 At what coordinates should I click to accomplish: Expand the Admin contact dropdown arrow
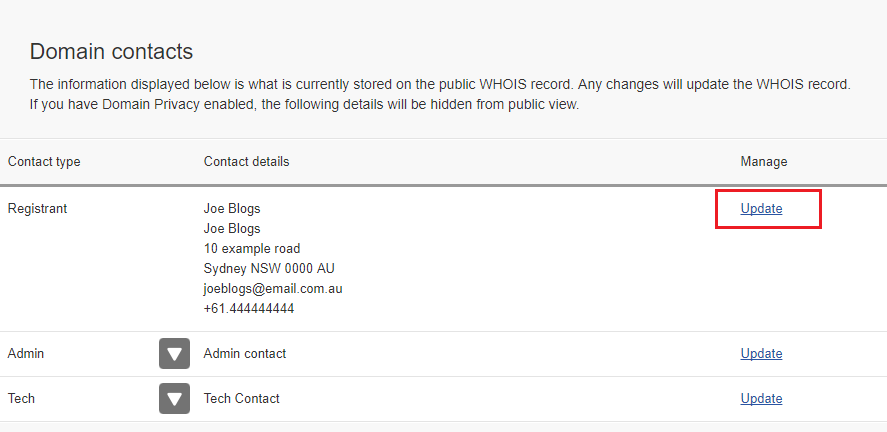point(174,353)
